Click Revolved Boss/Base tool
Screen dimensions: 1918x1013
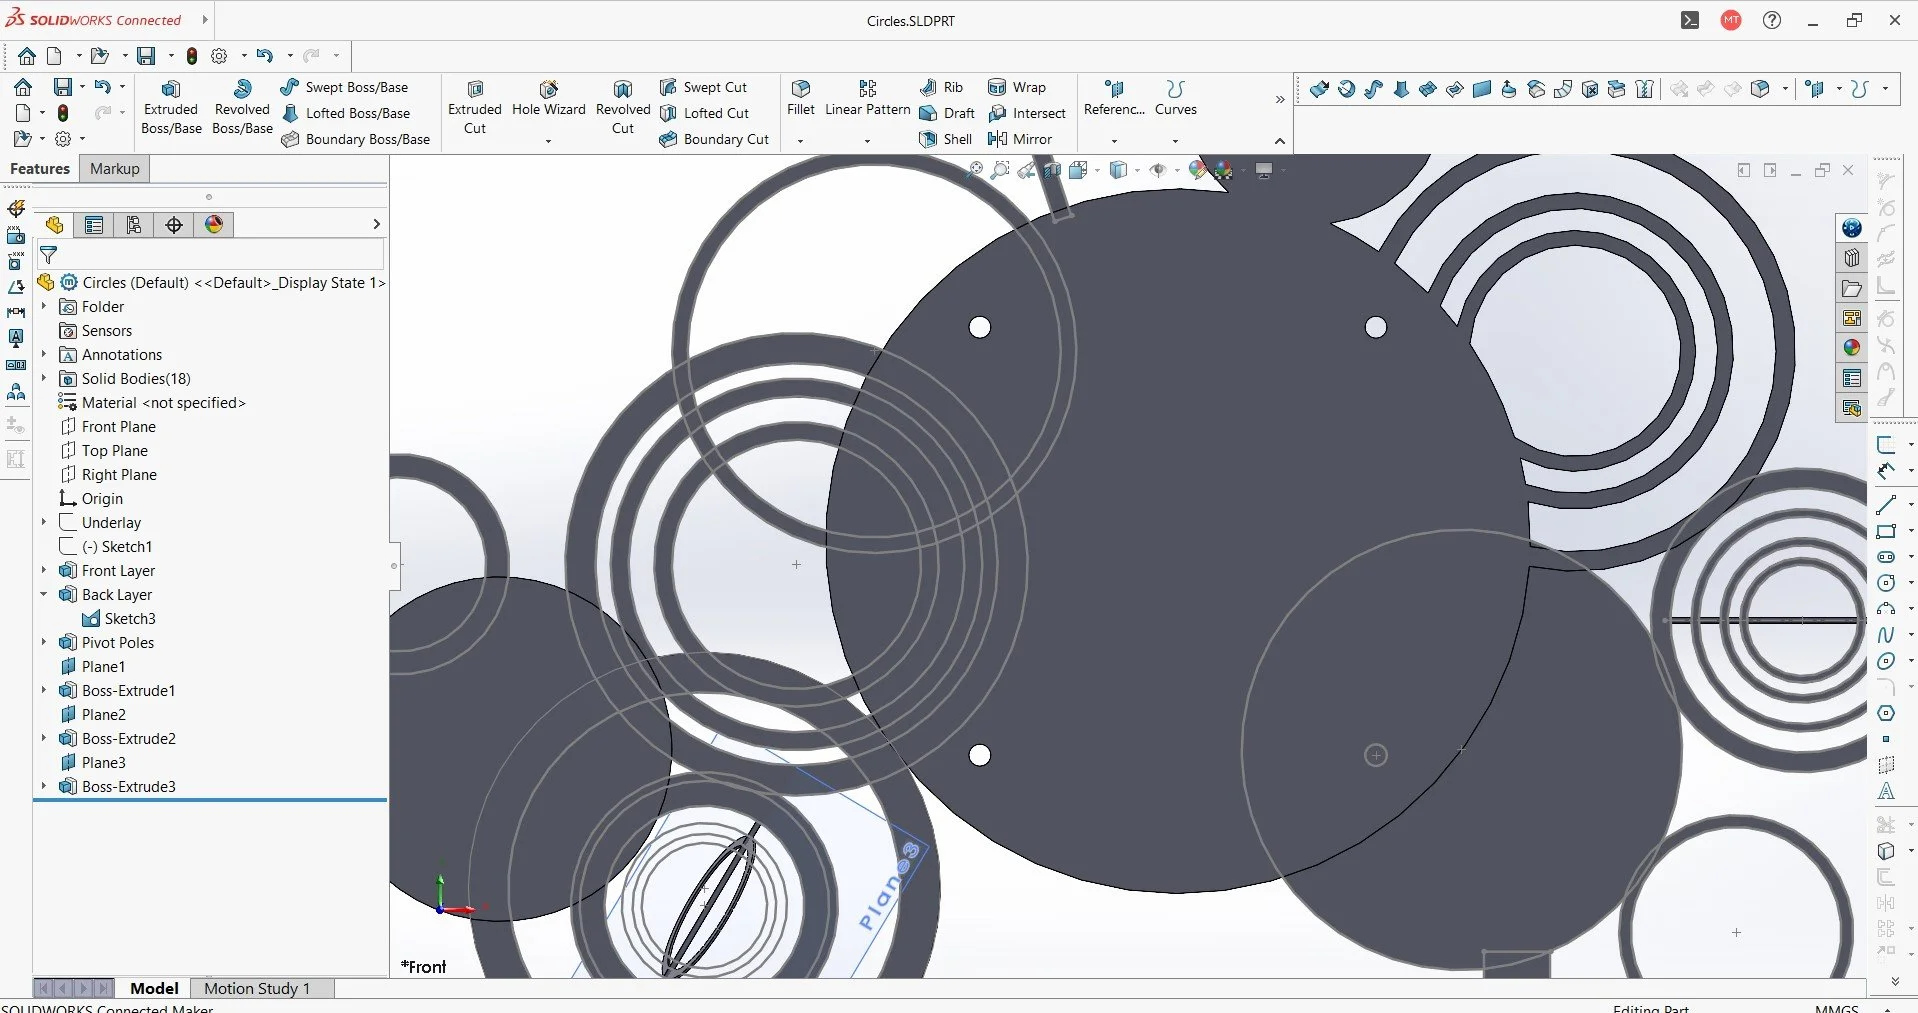pos(242,107)
